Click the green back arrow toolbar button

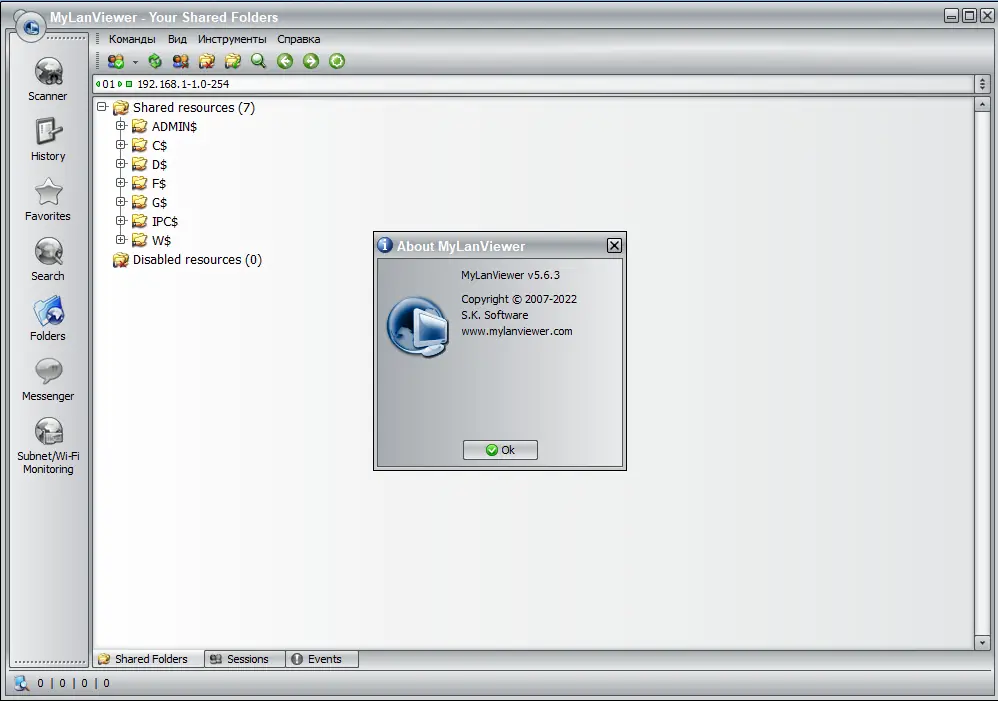point(285,61)
